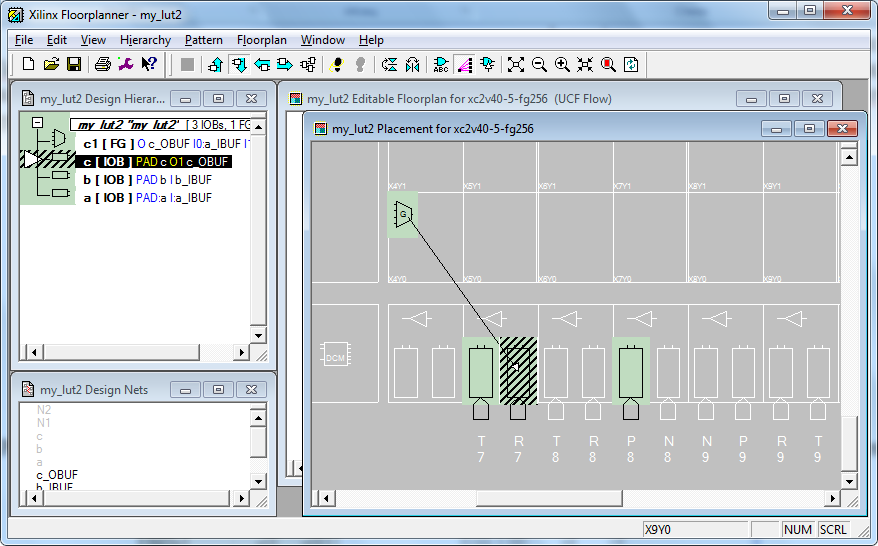Click the zoom to fit icon

pos(516,65)
